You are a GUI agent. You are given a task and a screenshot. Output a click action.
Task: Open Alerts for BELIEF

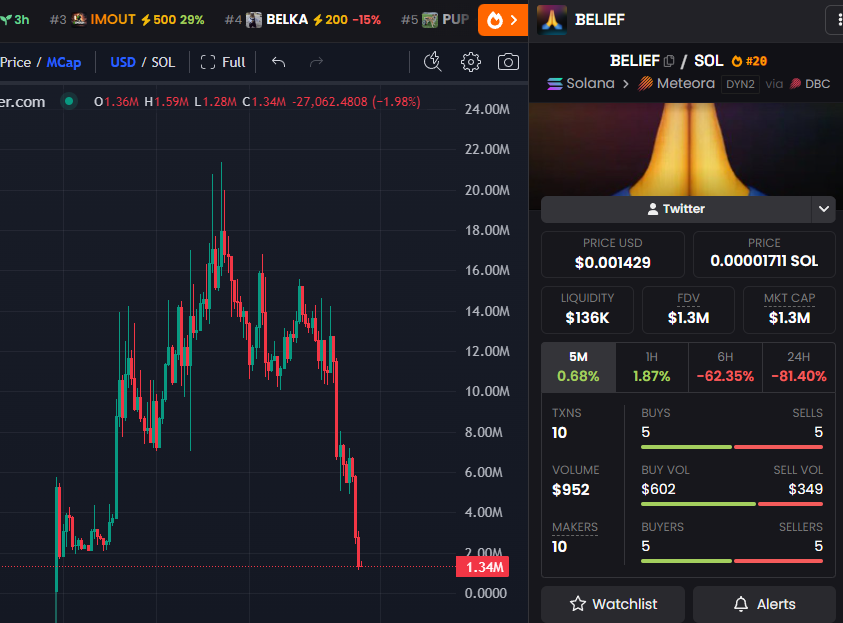pyautogui.click(x=764, y=604)
